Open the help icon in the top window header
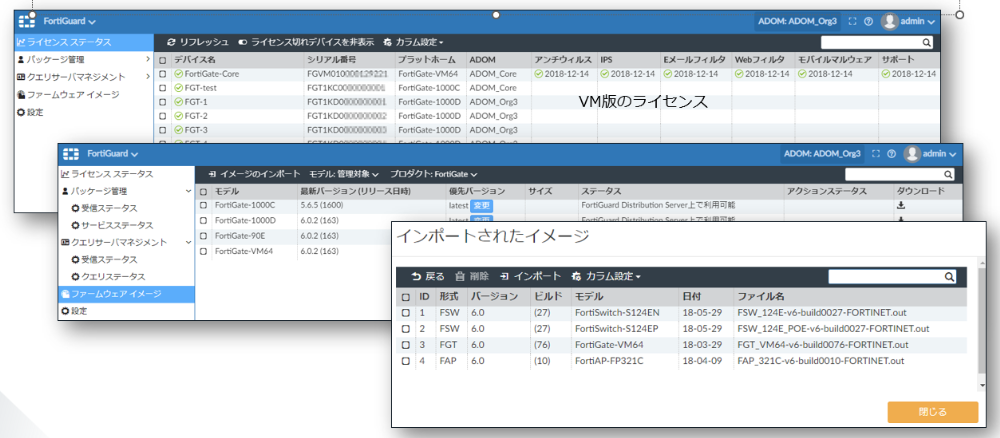The width and height of the screenshot is (1000, 438). pyautogui.click(x=868, y=21)
